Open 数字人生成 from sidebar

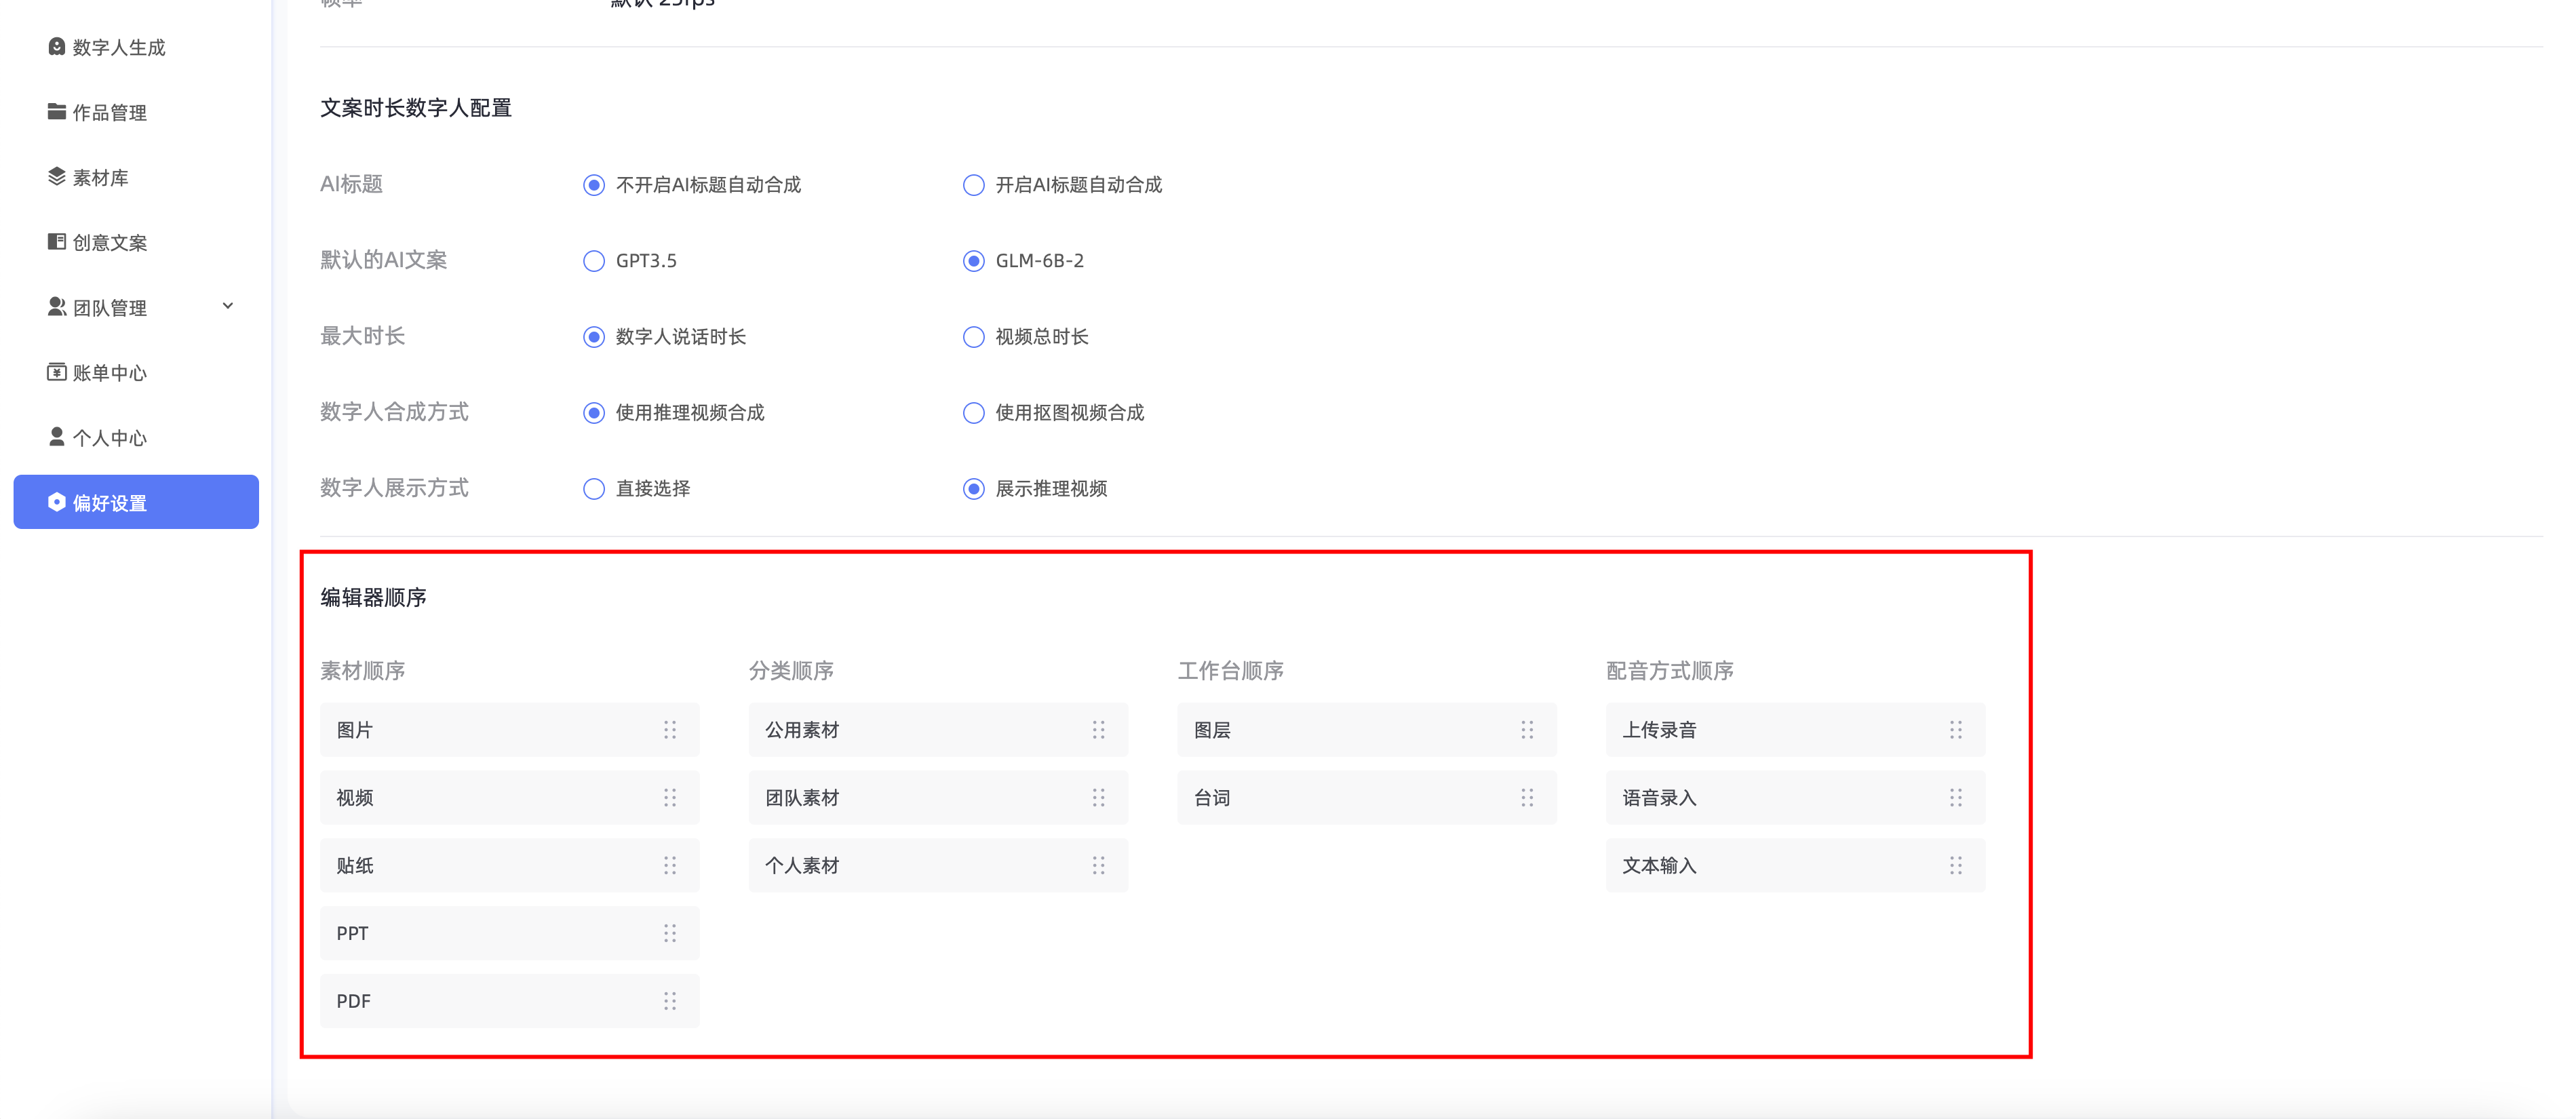click(x=136, y=47)
